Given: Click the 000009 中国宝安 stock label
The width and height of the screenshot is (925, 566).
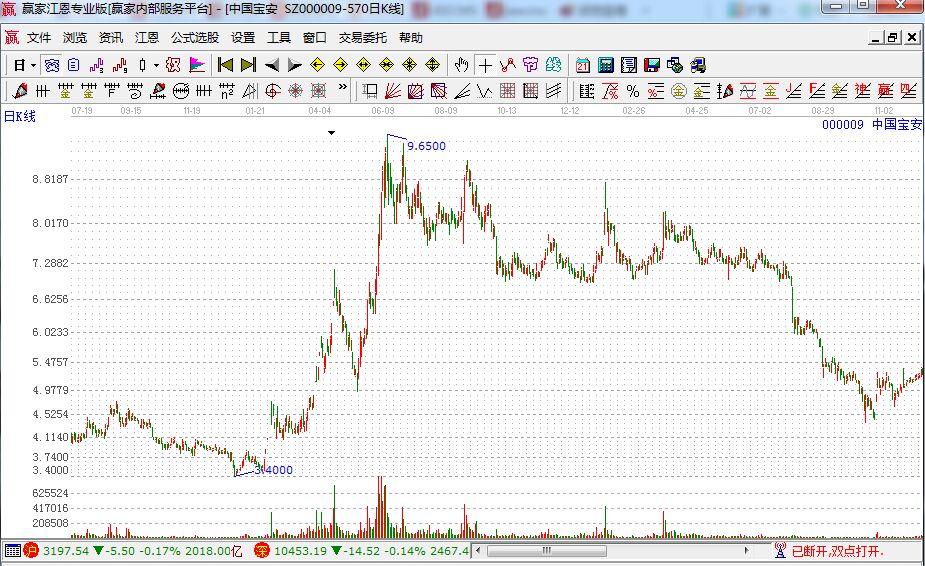Looking at the screenshot, I should [870, 125].
